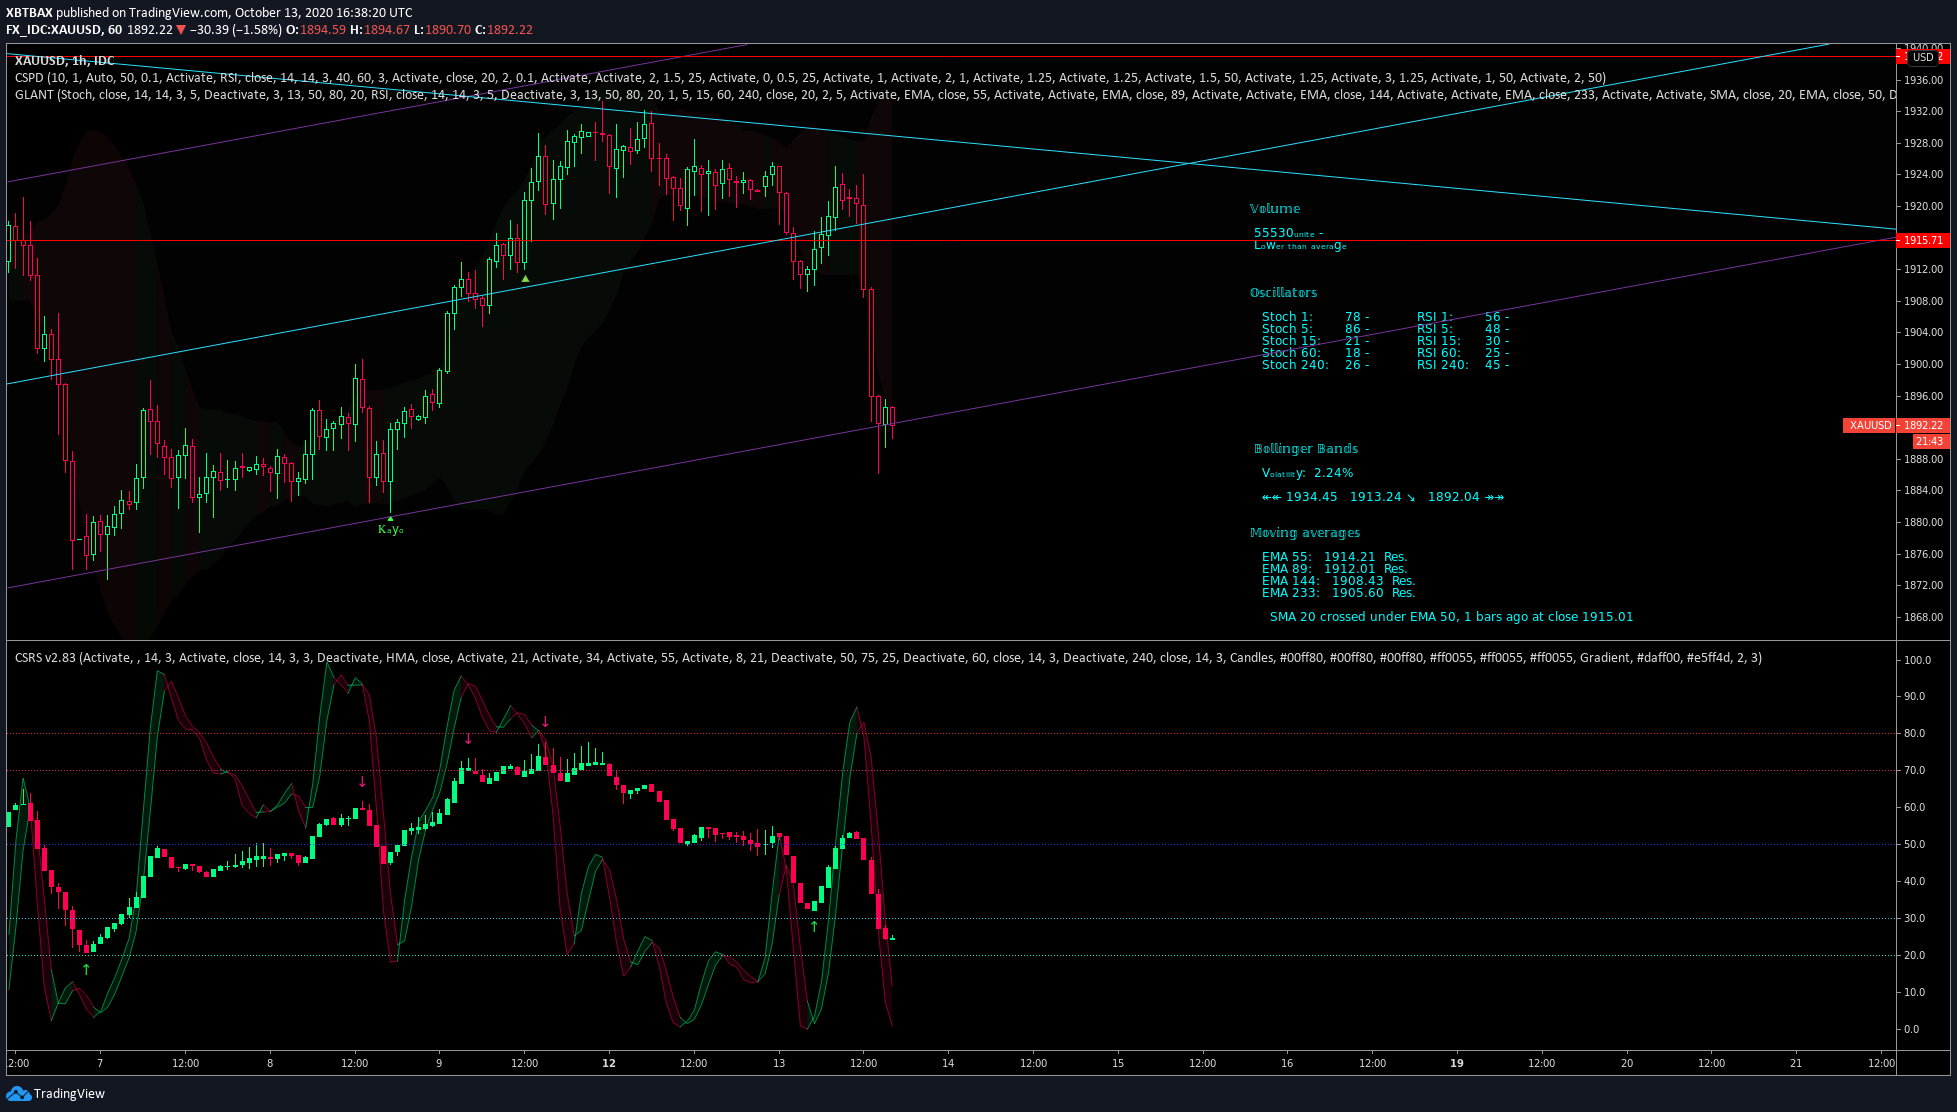
Task: Click the 'Bollinger Bands' heading
Action: 1306,449
